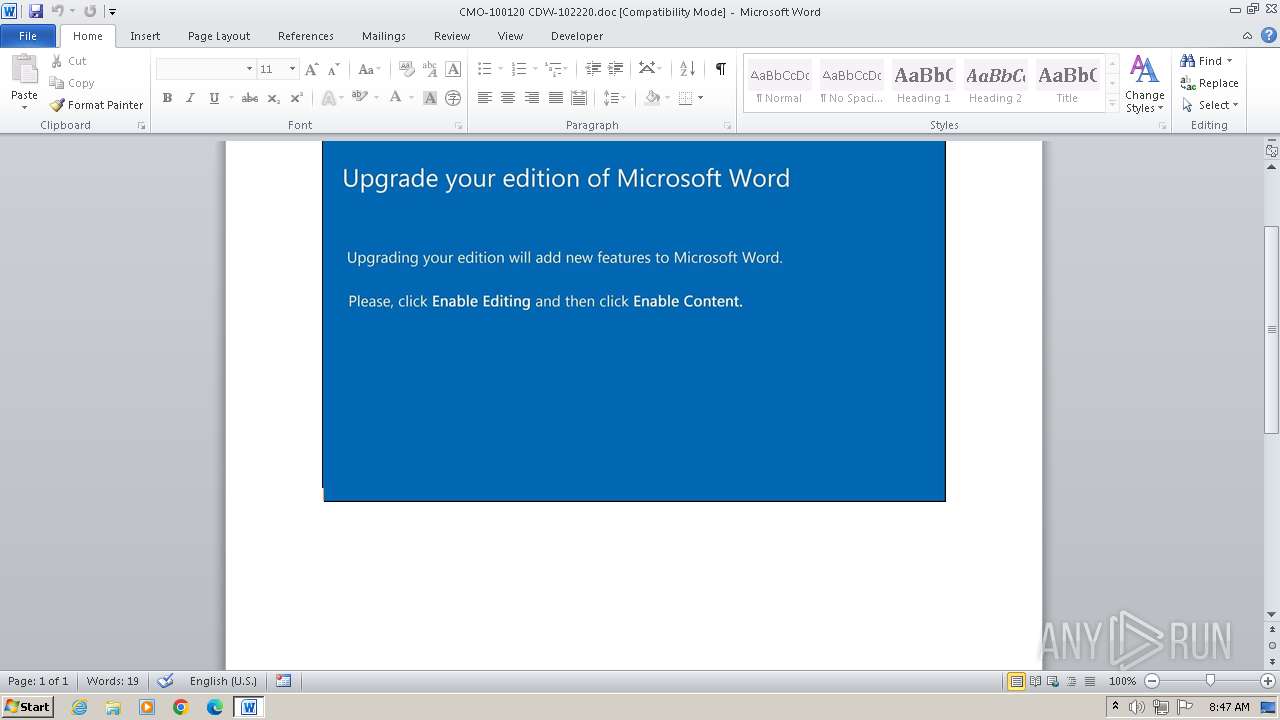The image size is (1280, 720).
Task: Switch to Draft view
Action: pos(1089,681)
